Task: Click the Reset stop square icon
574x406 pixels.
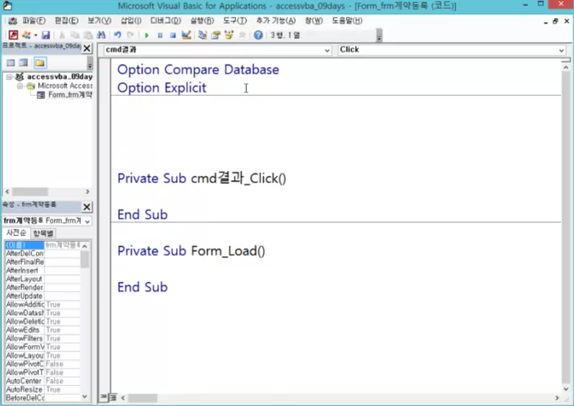Action: [x=173, y=35]
